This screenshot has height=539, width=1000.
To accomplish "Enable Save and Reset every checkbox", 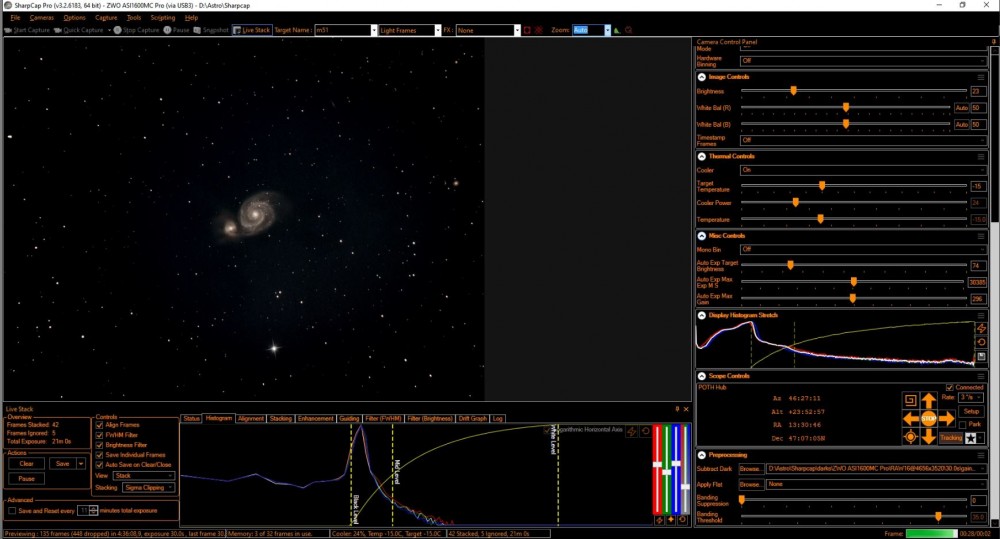I will 12,511.
